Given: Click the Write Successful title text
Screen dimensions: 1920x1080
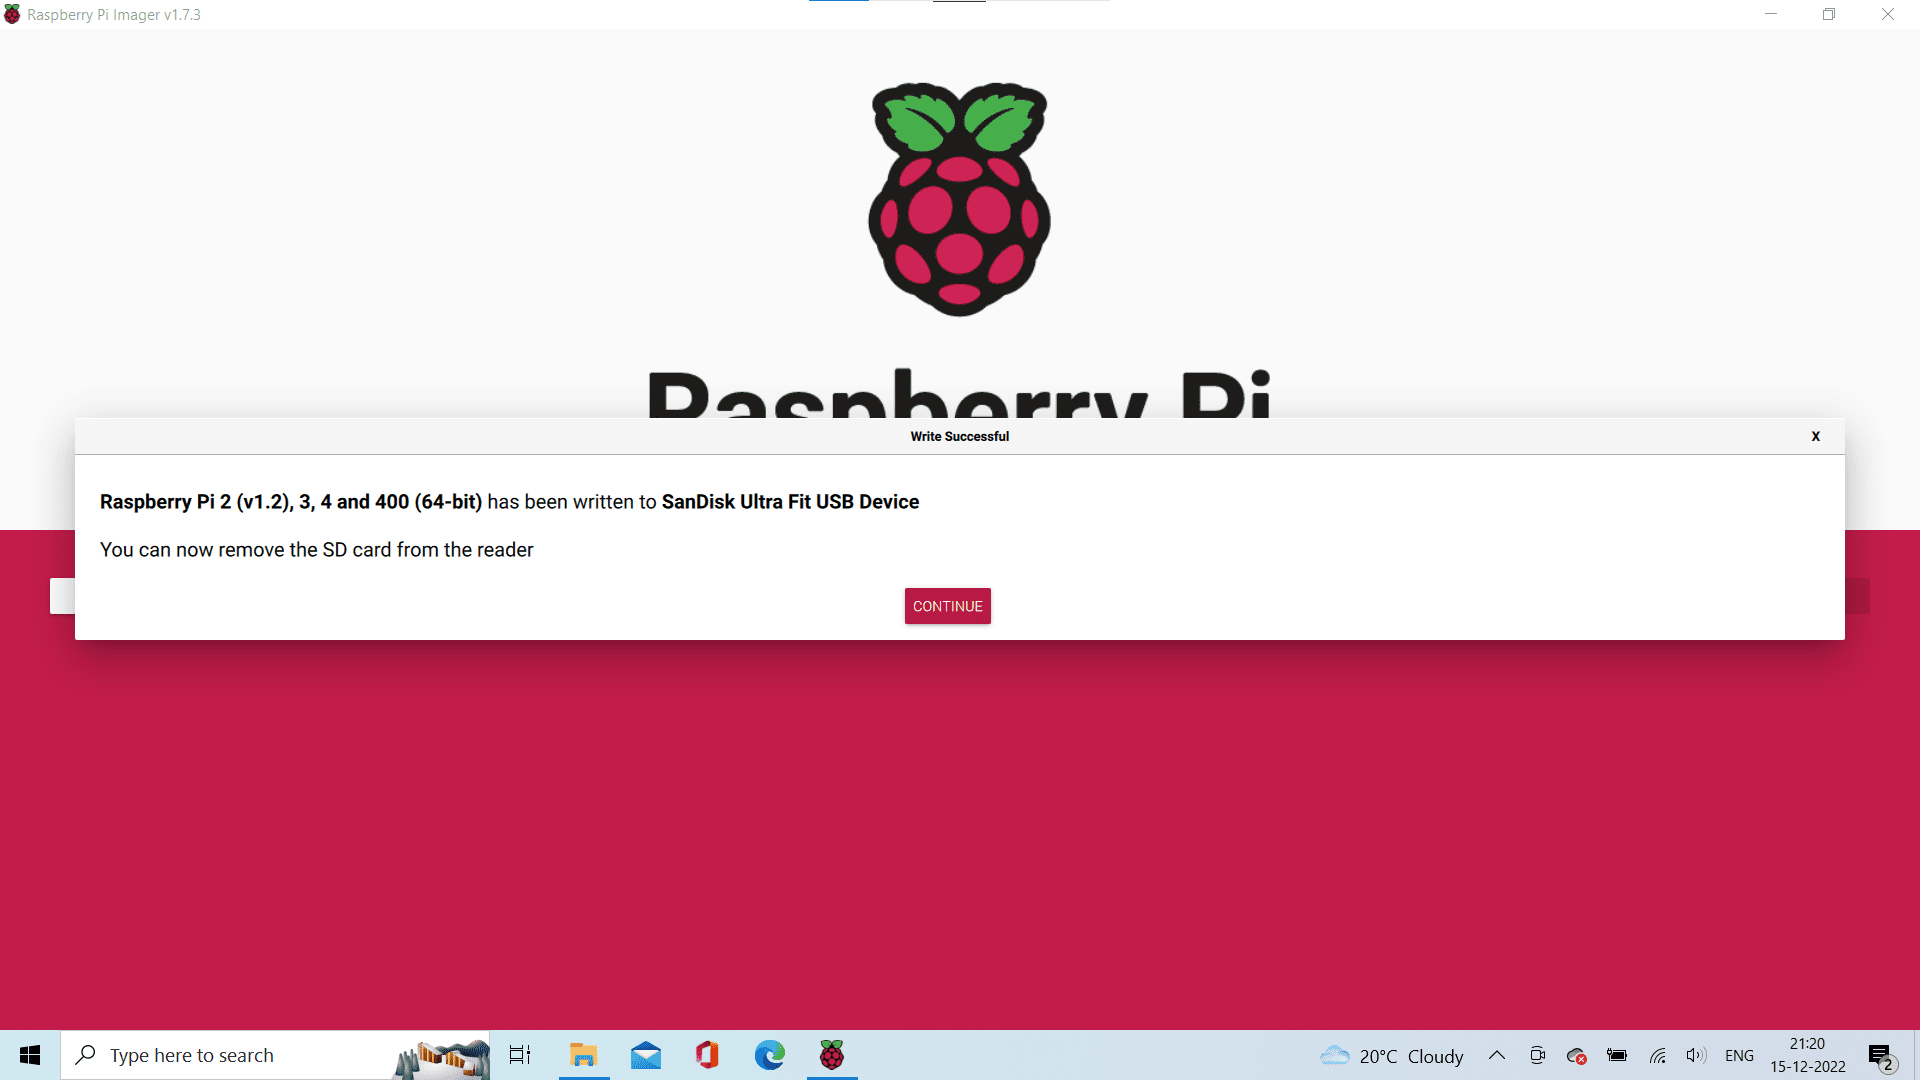Looking at the screenshot, I should pos(959,436).
